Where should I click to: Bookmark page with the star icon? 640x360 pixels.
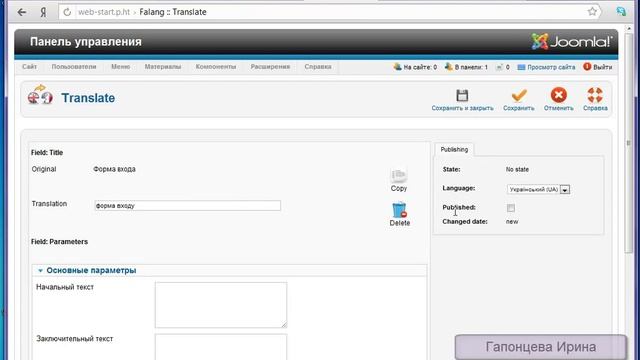pos(592,11)
